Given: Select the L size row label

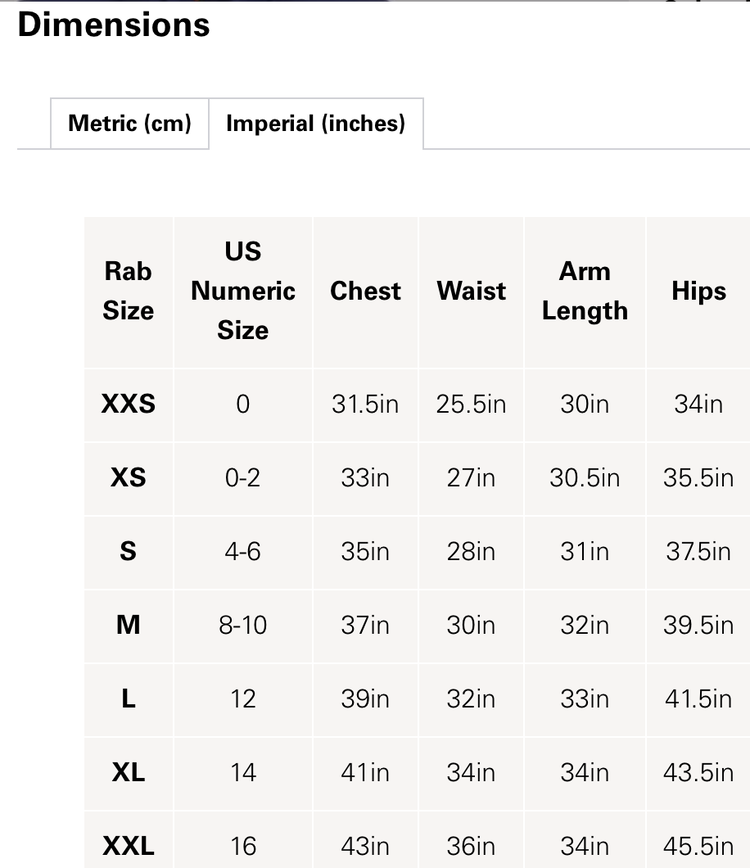Looking at the screenshot, I should [x=128, y=699].
